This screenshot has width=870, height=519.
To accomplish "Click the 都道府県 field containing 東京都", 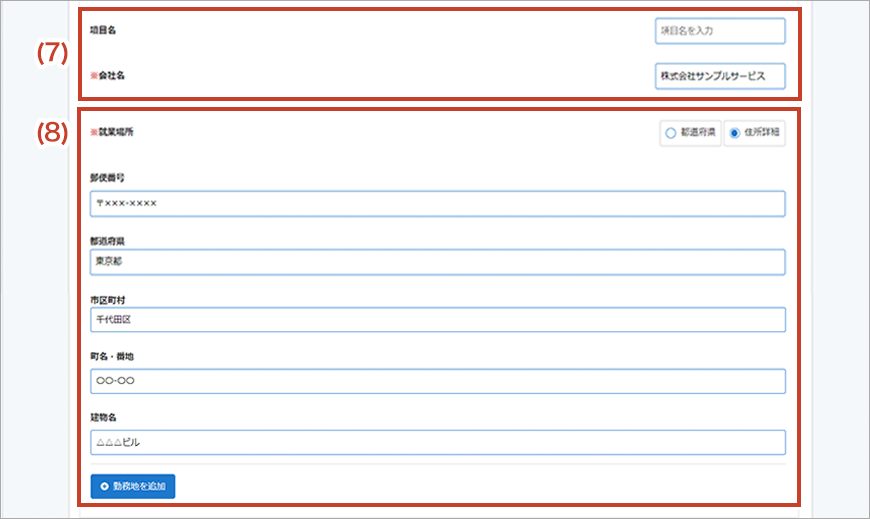I will tap(437, 262).
